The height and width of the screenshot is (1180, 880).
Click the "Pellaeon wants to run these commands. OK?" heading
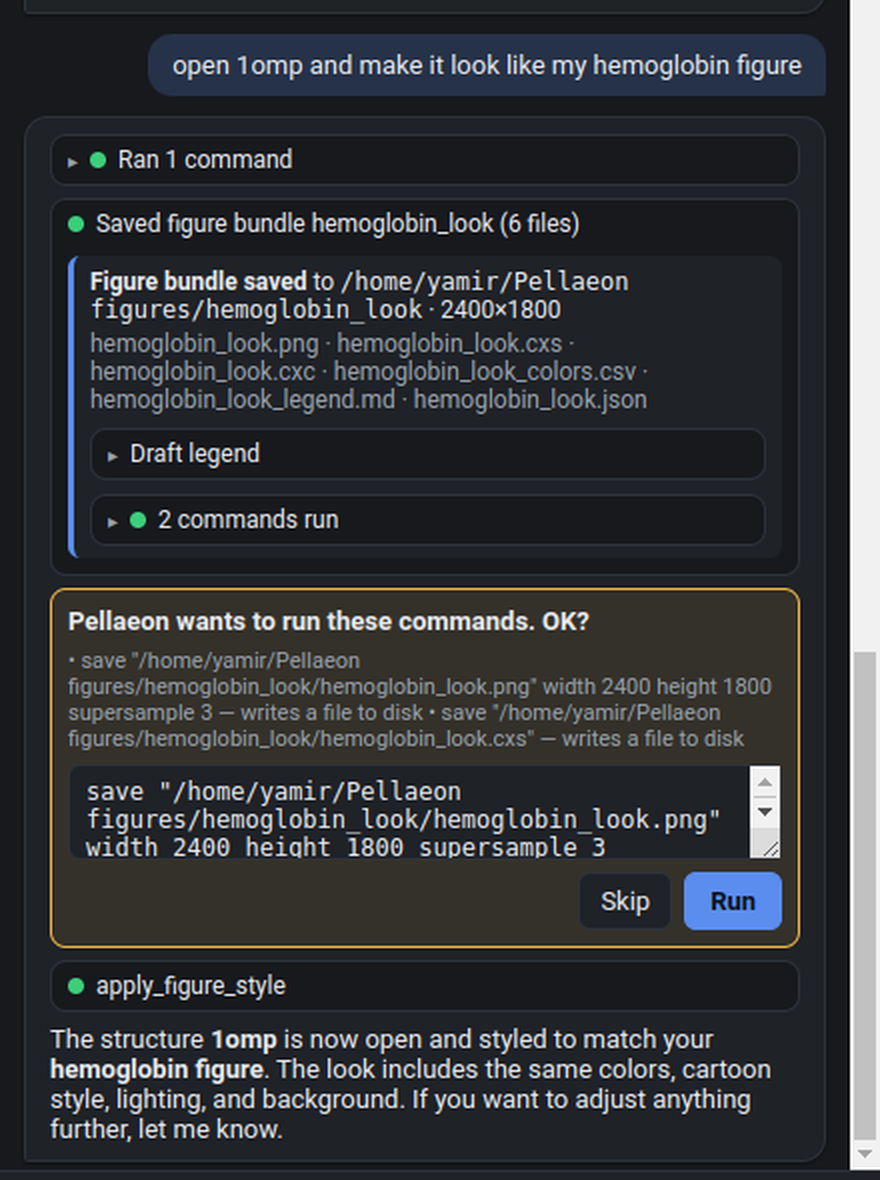(x=328, y=622)
